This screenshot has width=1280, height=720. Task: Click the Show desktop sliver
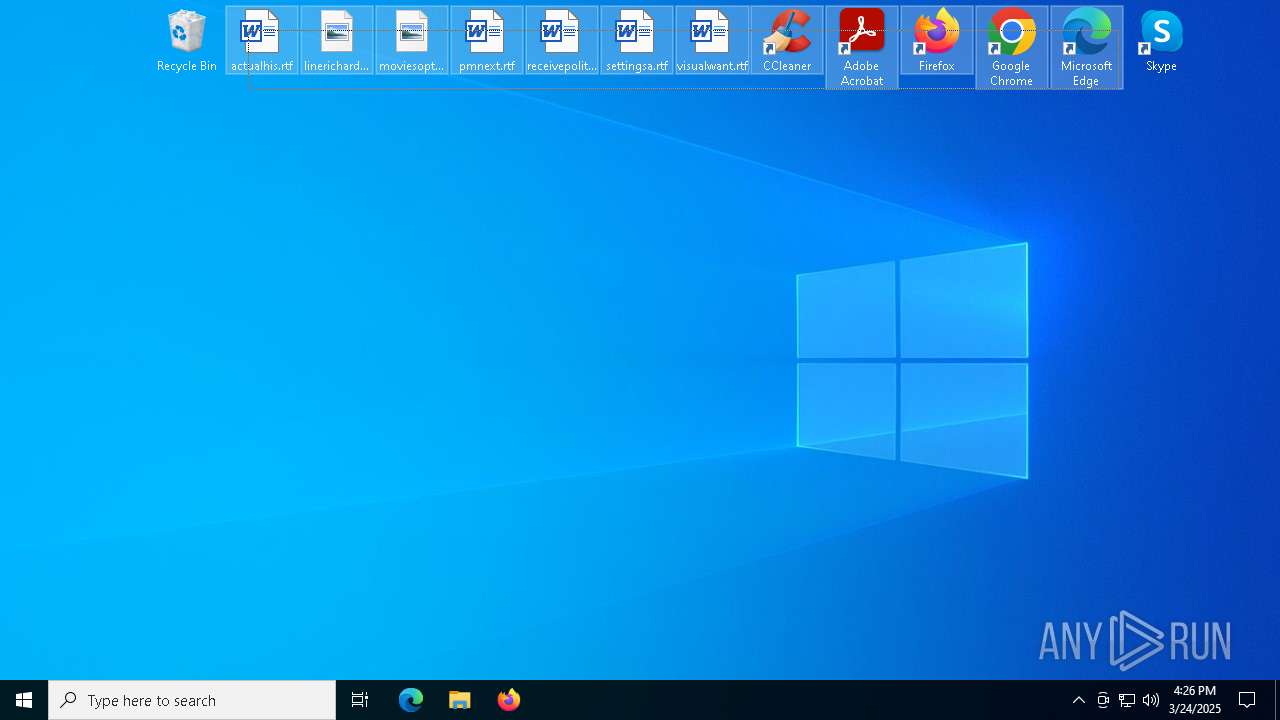1277,700
